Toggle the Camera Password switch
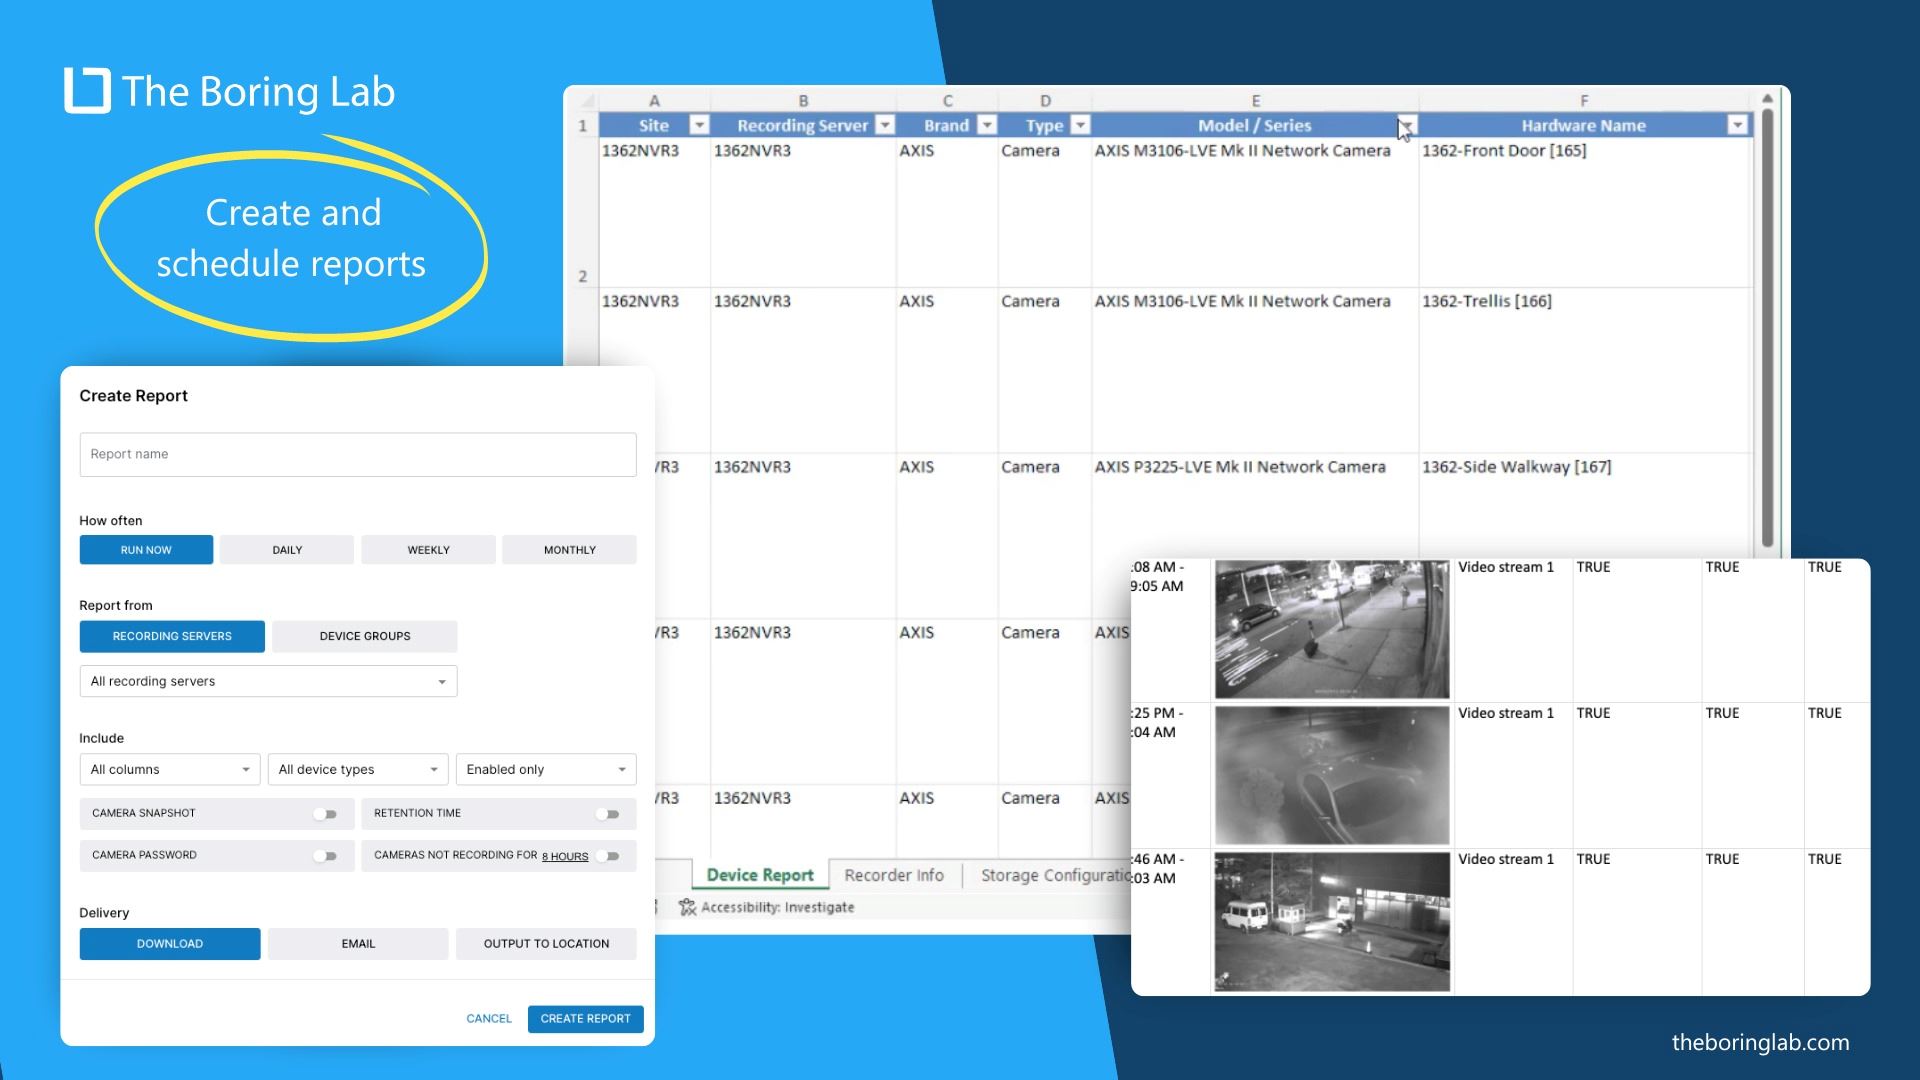1920x1080 pixels. (x=326, y=856)
